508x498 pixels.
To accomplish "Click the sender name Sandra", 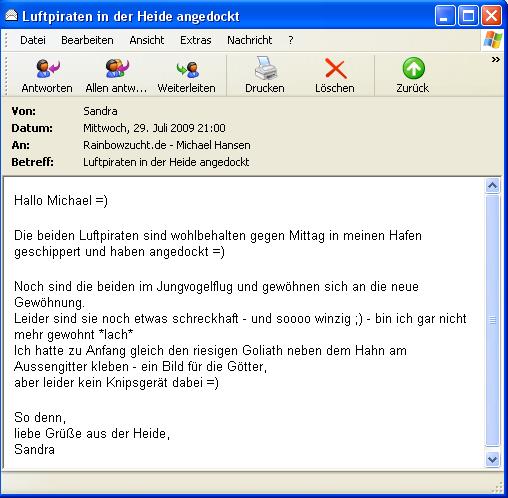I will [100, 111].
